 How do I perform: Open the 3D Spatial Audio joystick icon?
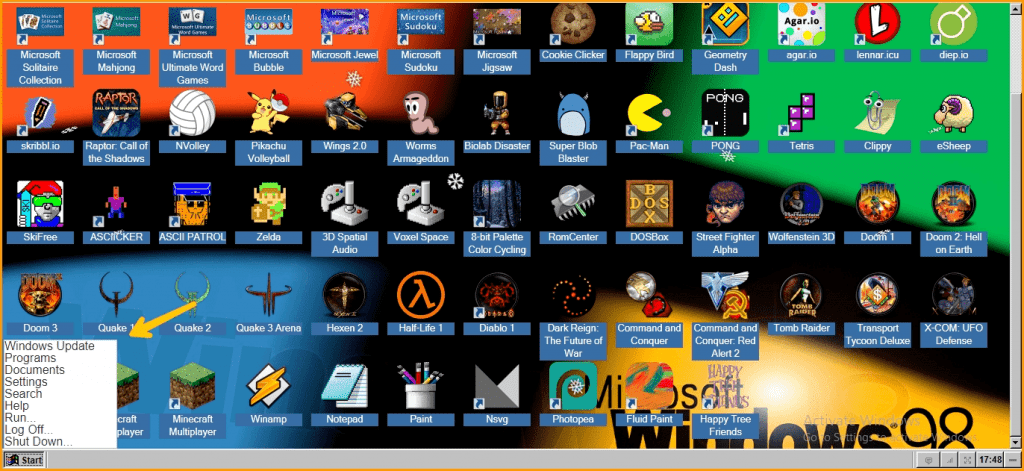click(x=345, y=204)
